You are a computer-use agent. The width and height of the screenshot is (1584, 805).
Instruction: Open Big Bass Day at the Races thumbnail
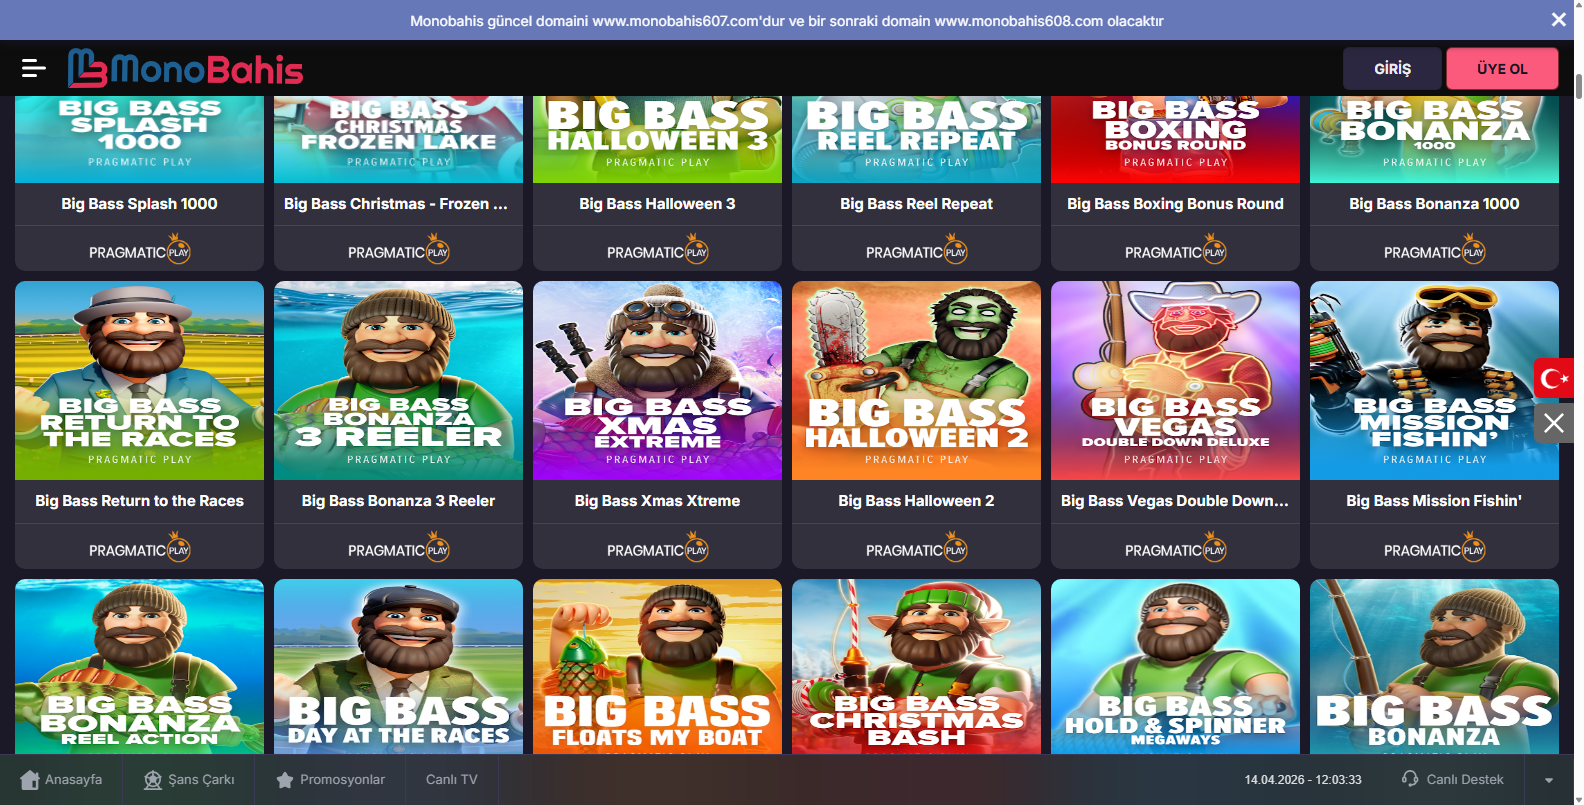(398, 666)
